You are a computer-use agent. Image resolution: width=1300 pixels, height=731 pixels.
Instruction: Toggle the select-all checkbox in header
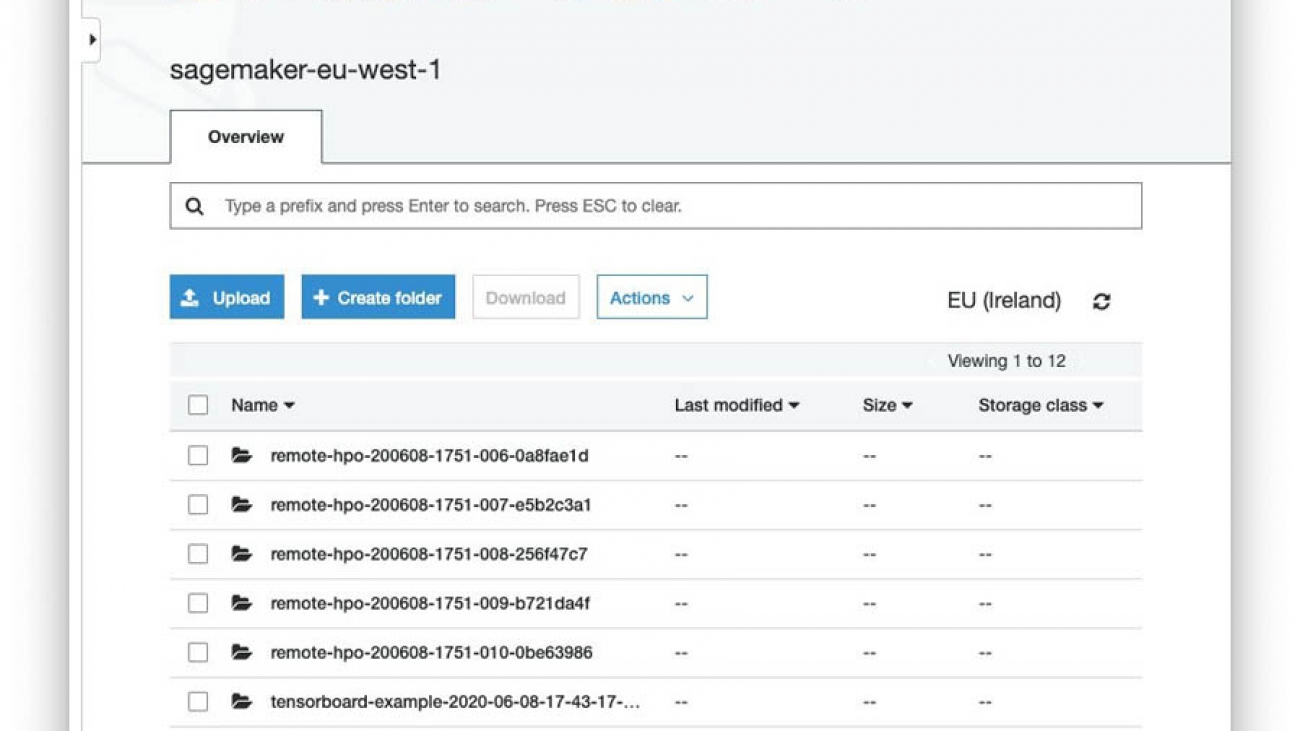pyautogui.click(x=198, y=405)
